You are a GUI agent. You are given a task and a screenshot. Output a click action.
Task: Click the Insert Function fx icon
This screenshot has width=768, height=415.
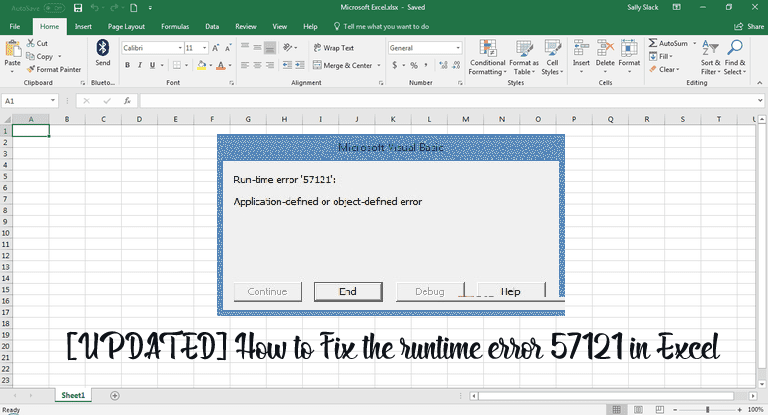click(x=127, y=101)
